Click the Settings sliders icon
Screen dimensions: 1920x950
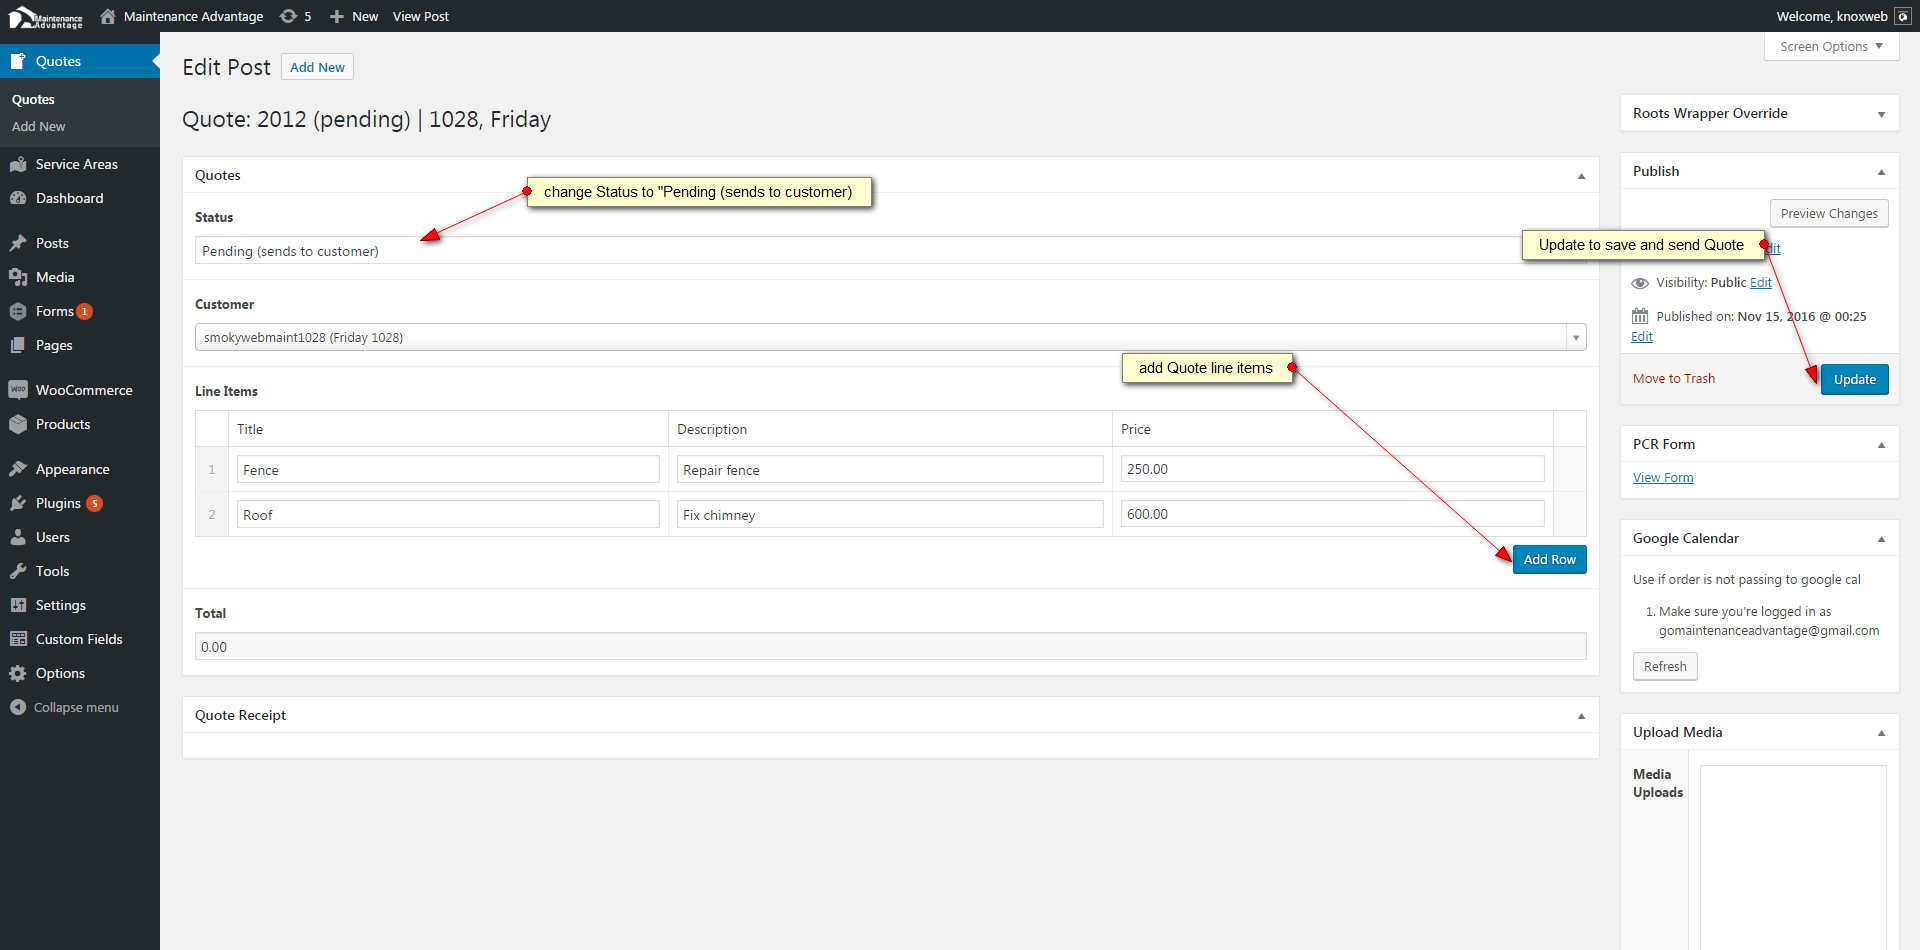[x=18, y=605]
